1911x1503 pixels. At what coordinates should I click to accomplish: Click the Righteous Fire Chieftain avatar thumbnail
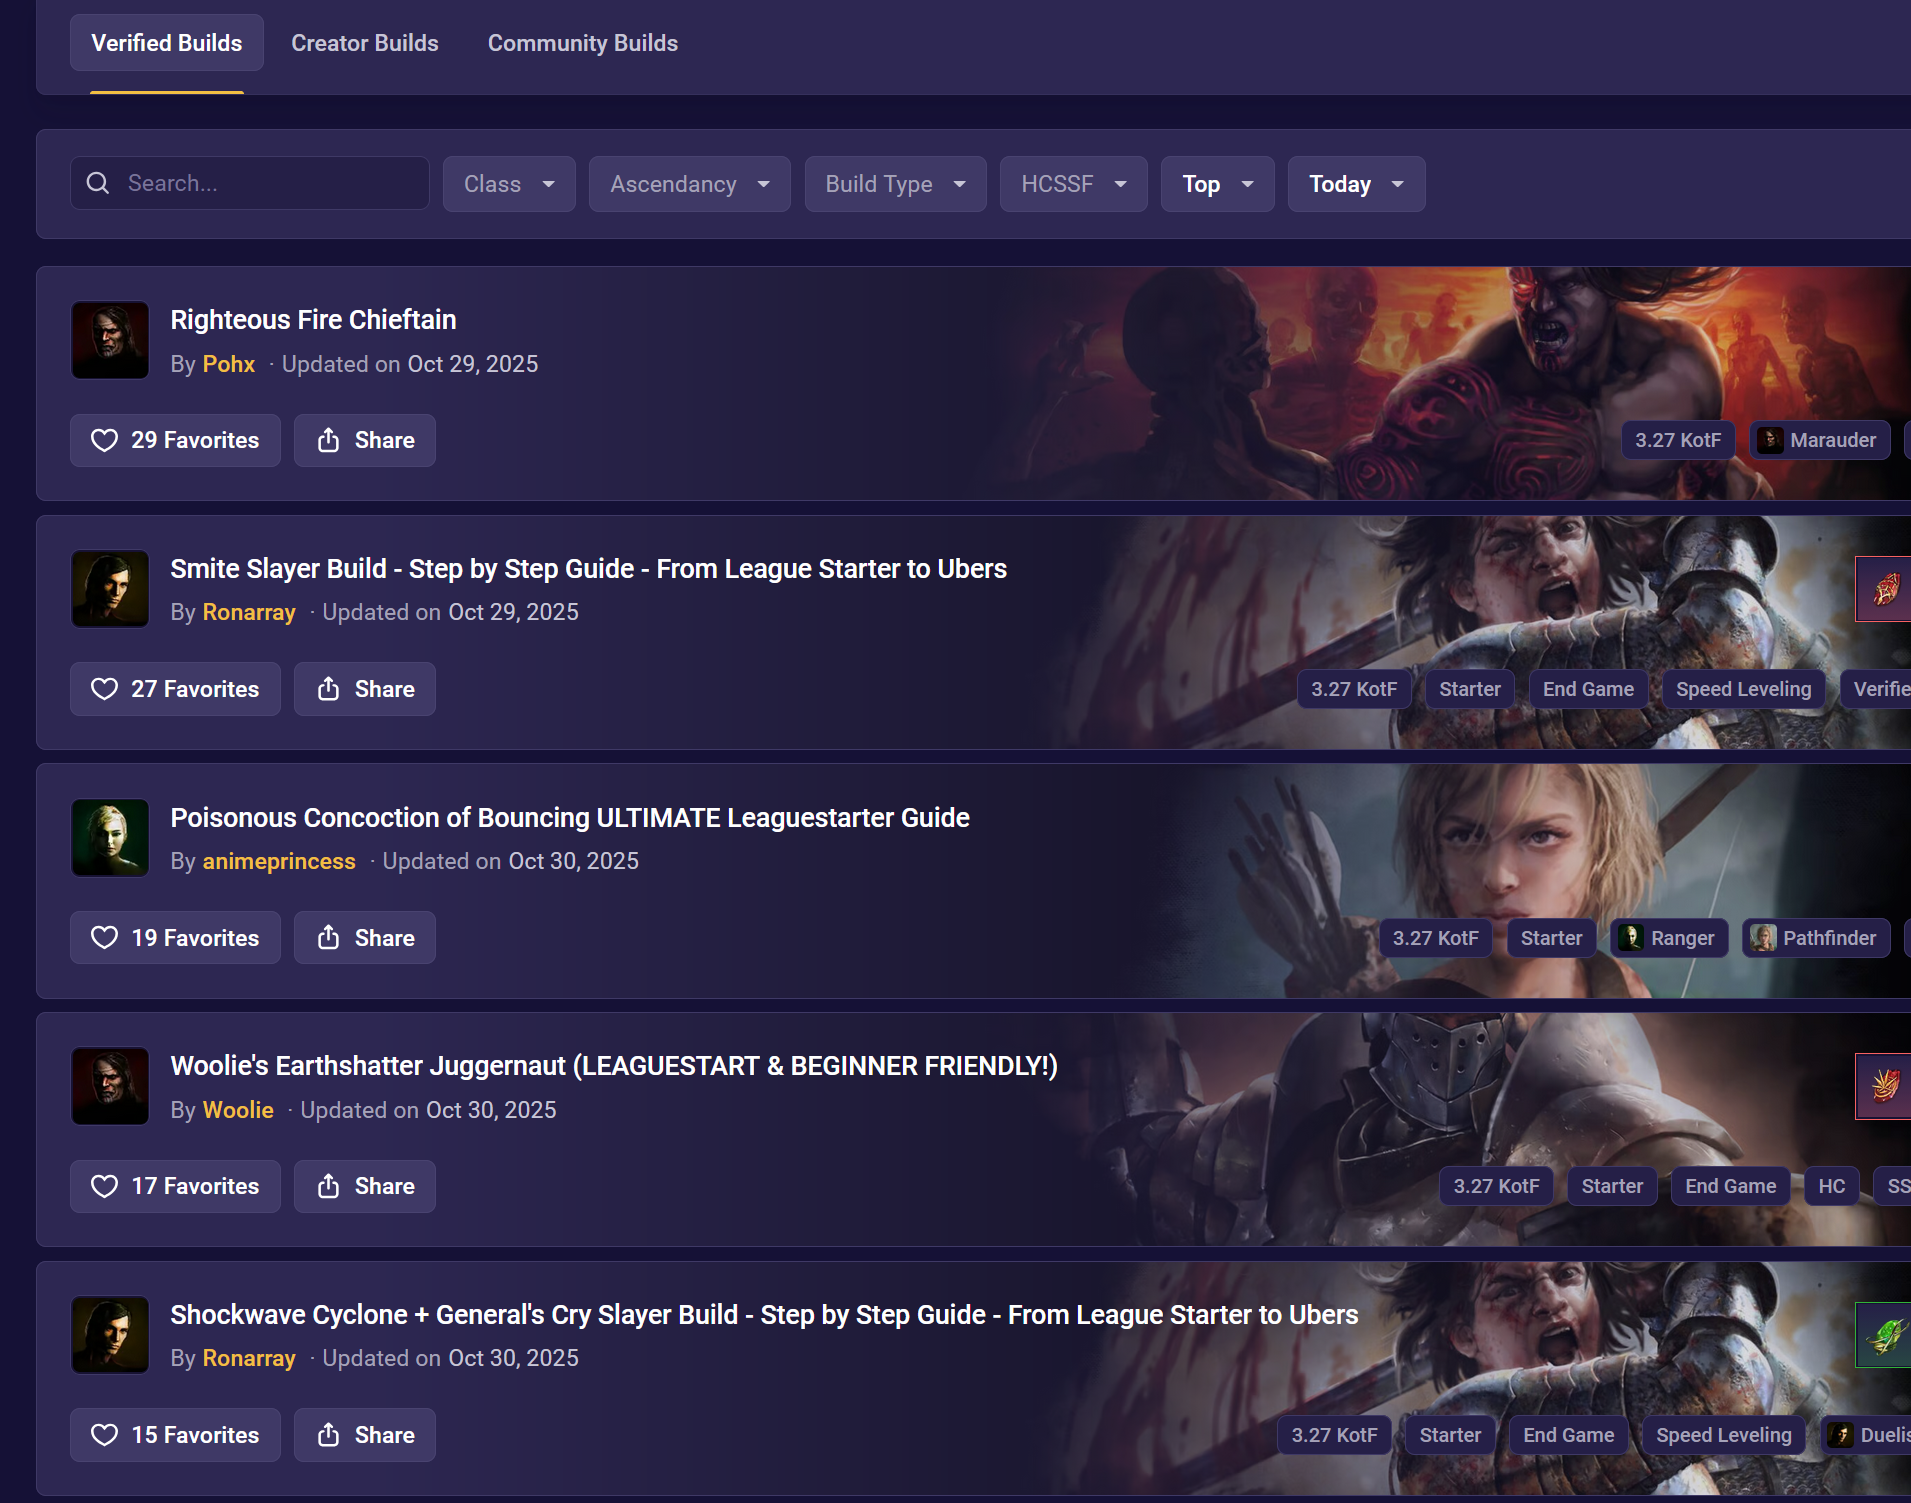(110, 340)
